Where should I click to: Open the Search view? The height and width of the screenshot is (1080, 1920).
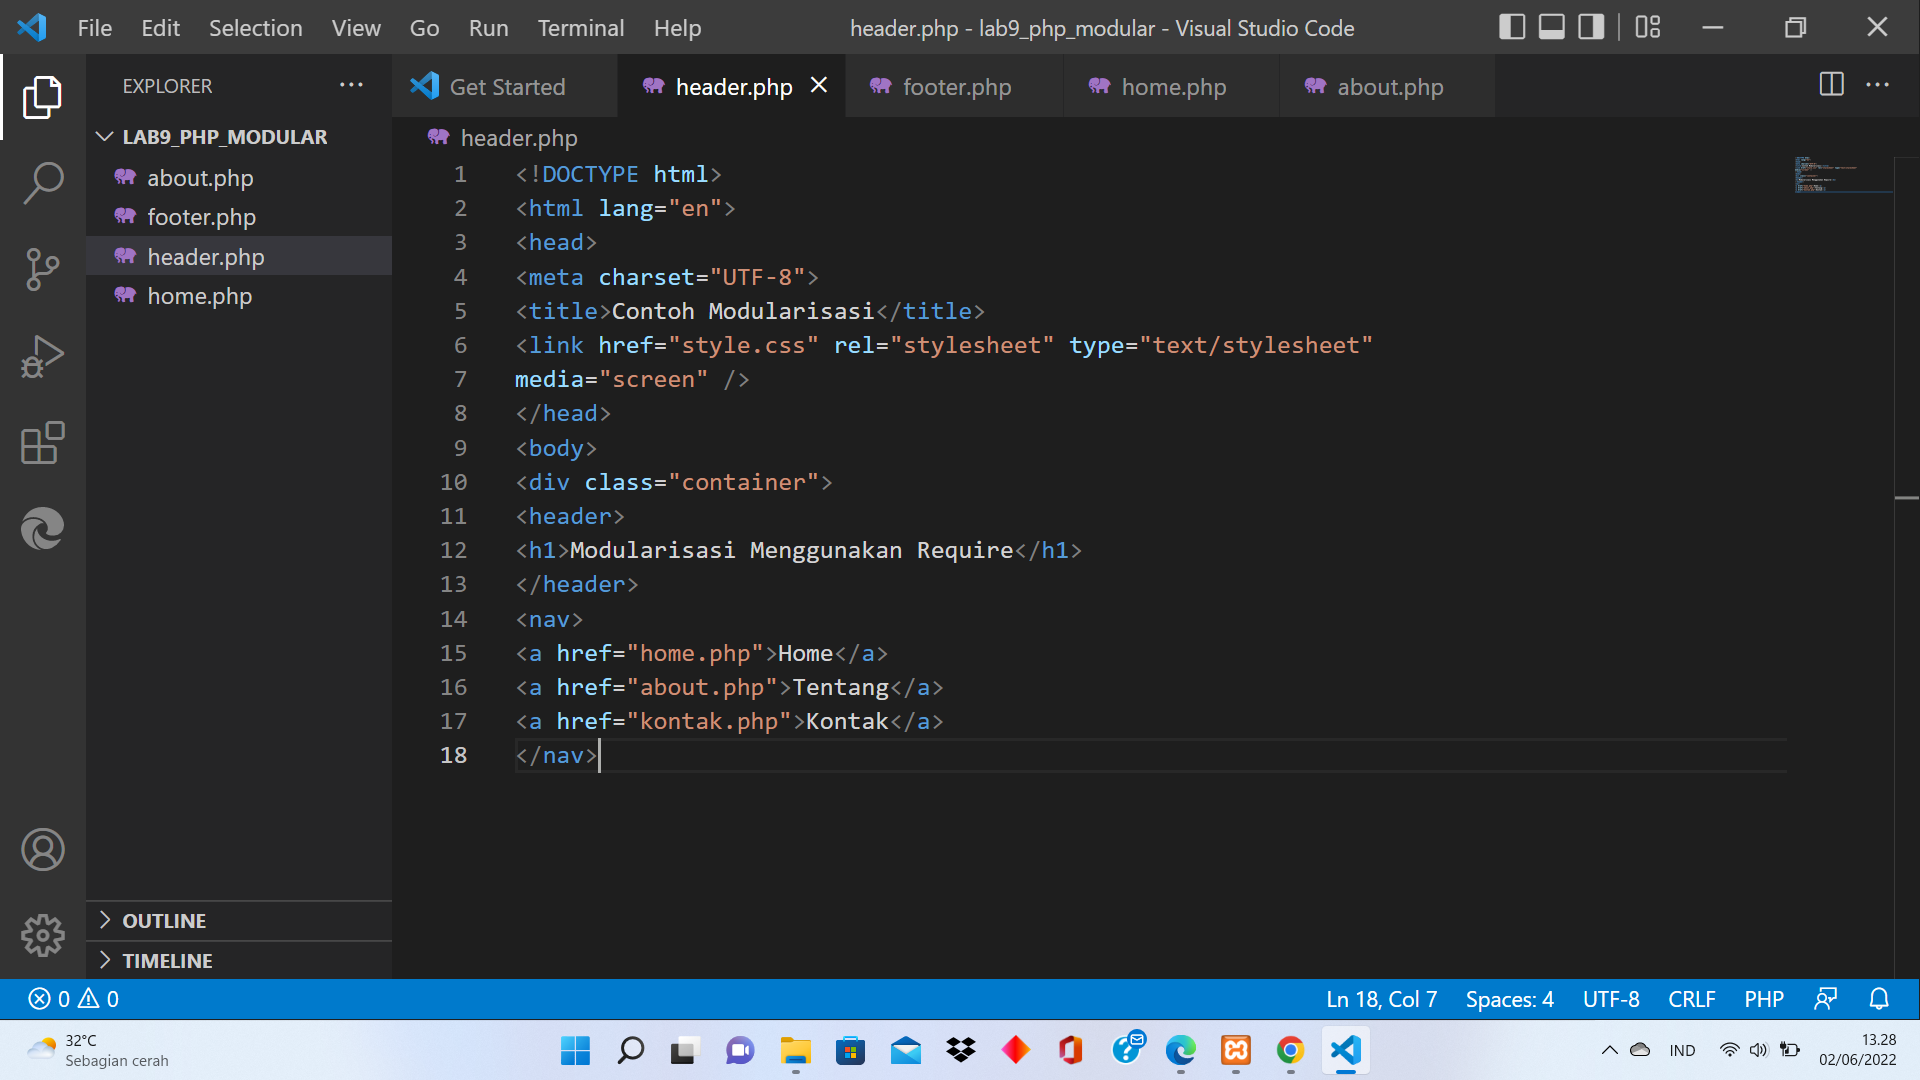click(43, 183)
